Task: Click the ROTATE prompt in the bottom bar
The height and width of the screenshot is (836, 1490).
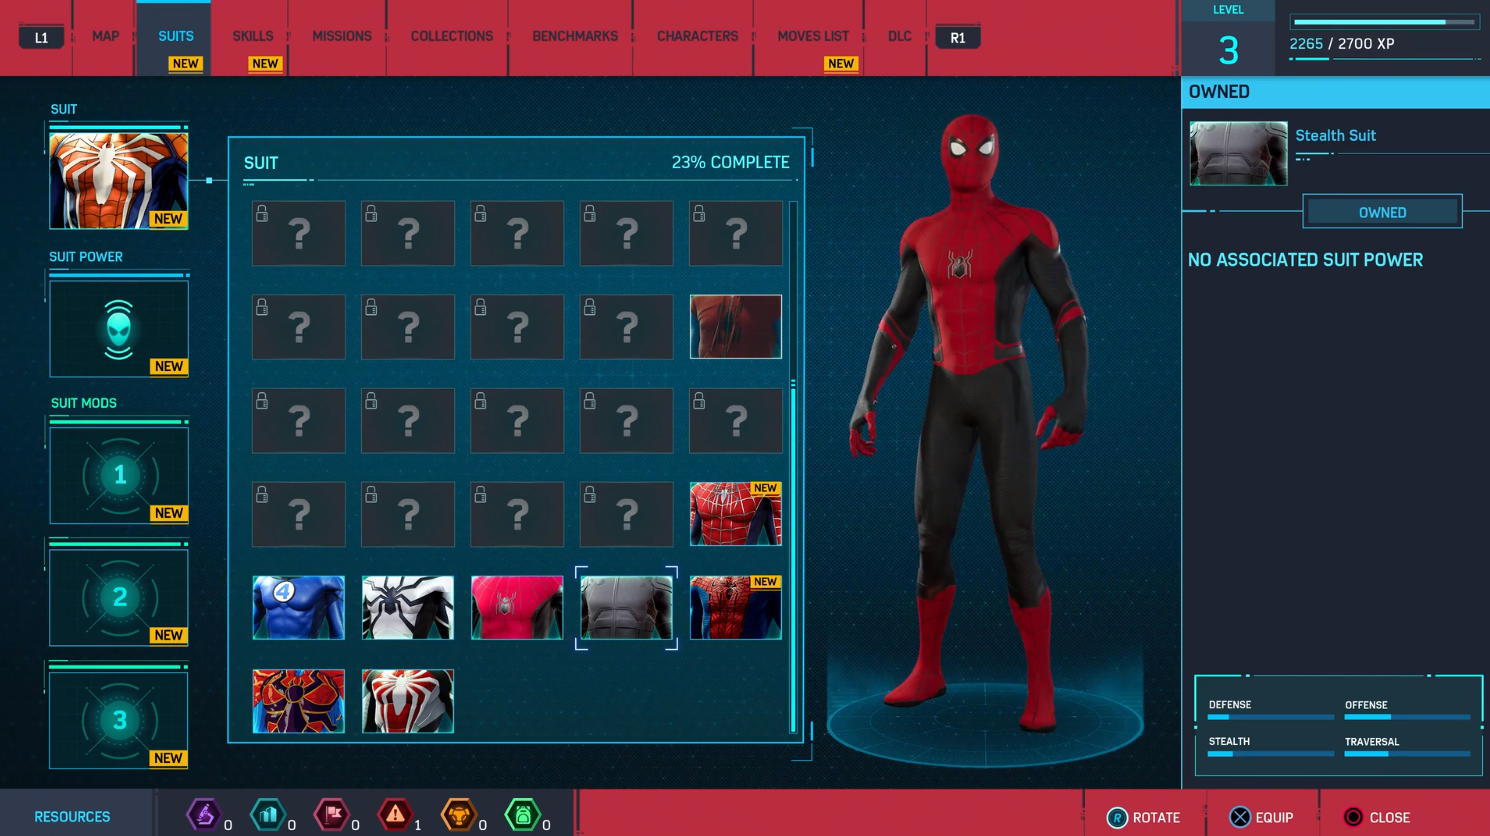Action: pos(1144,817)
